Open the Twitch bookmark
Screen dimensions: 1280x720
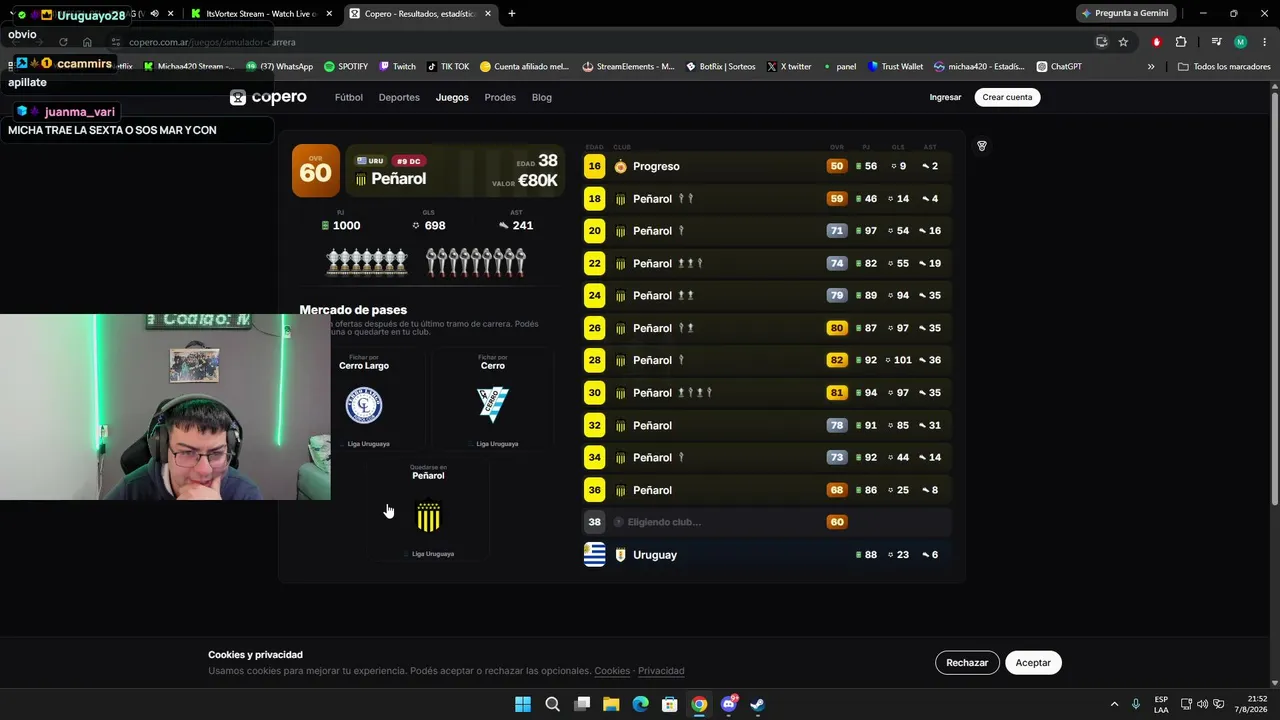(x=397, y=67)
